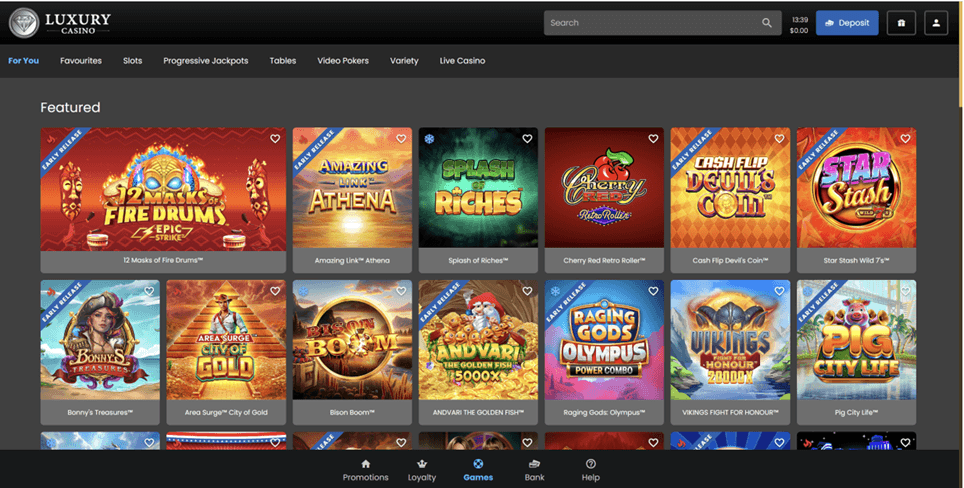Open the Variety tab

coord(404,60)
